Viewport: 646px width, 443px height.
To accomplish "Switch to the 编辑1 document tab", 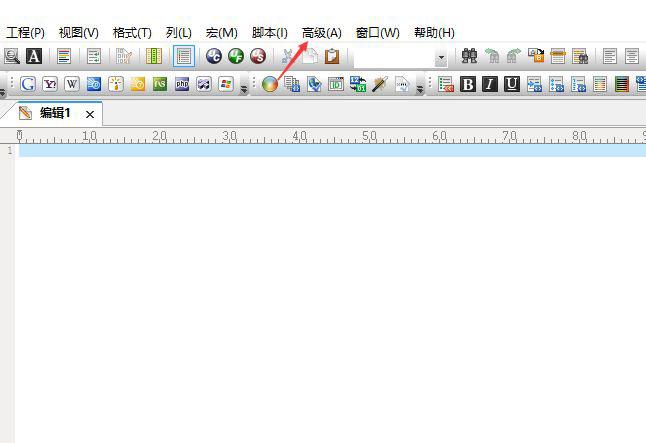I will (x=54, y=114).
